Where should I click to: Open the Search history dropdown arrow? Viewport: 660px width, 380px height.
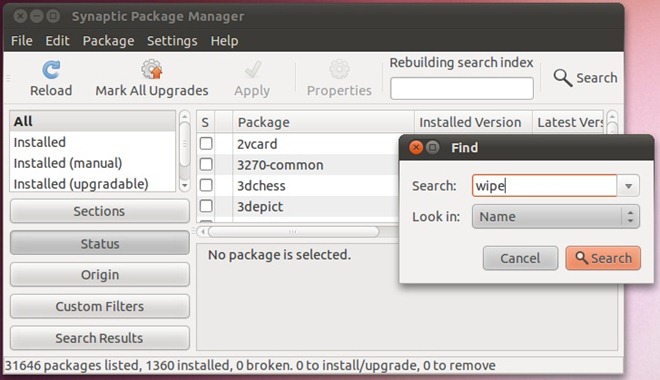628,186
